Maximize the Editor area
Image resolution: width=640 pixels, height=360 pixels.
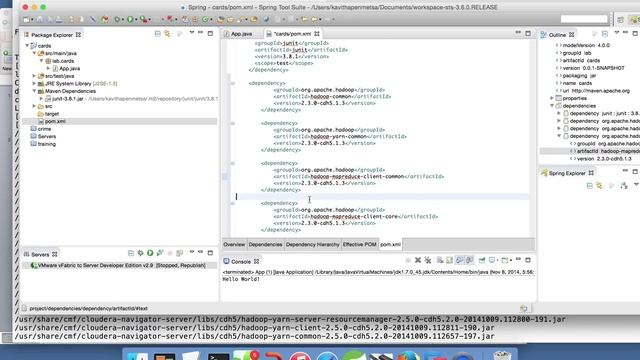pyautogui.click(x=528, y=33)
